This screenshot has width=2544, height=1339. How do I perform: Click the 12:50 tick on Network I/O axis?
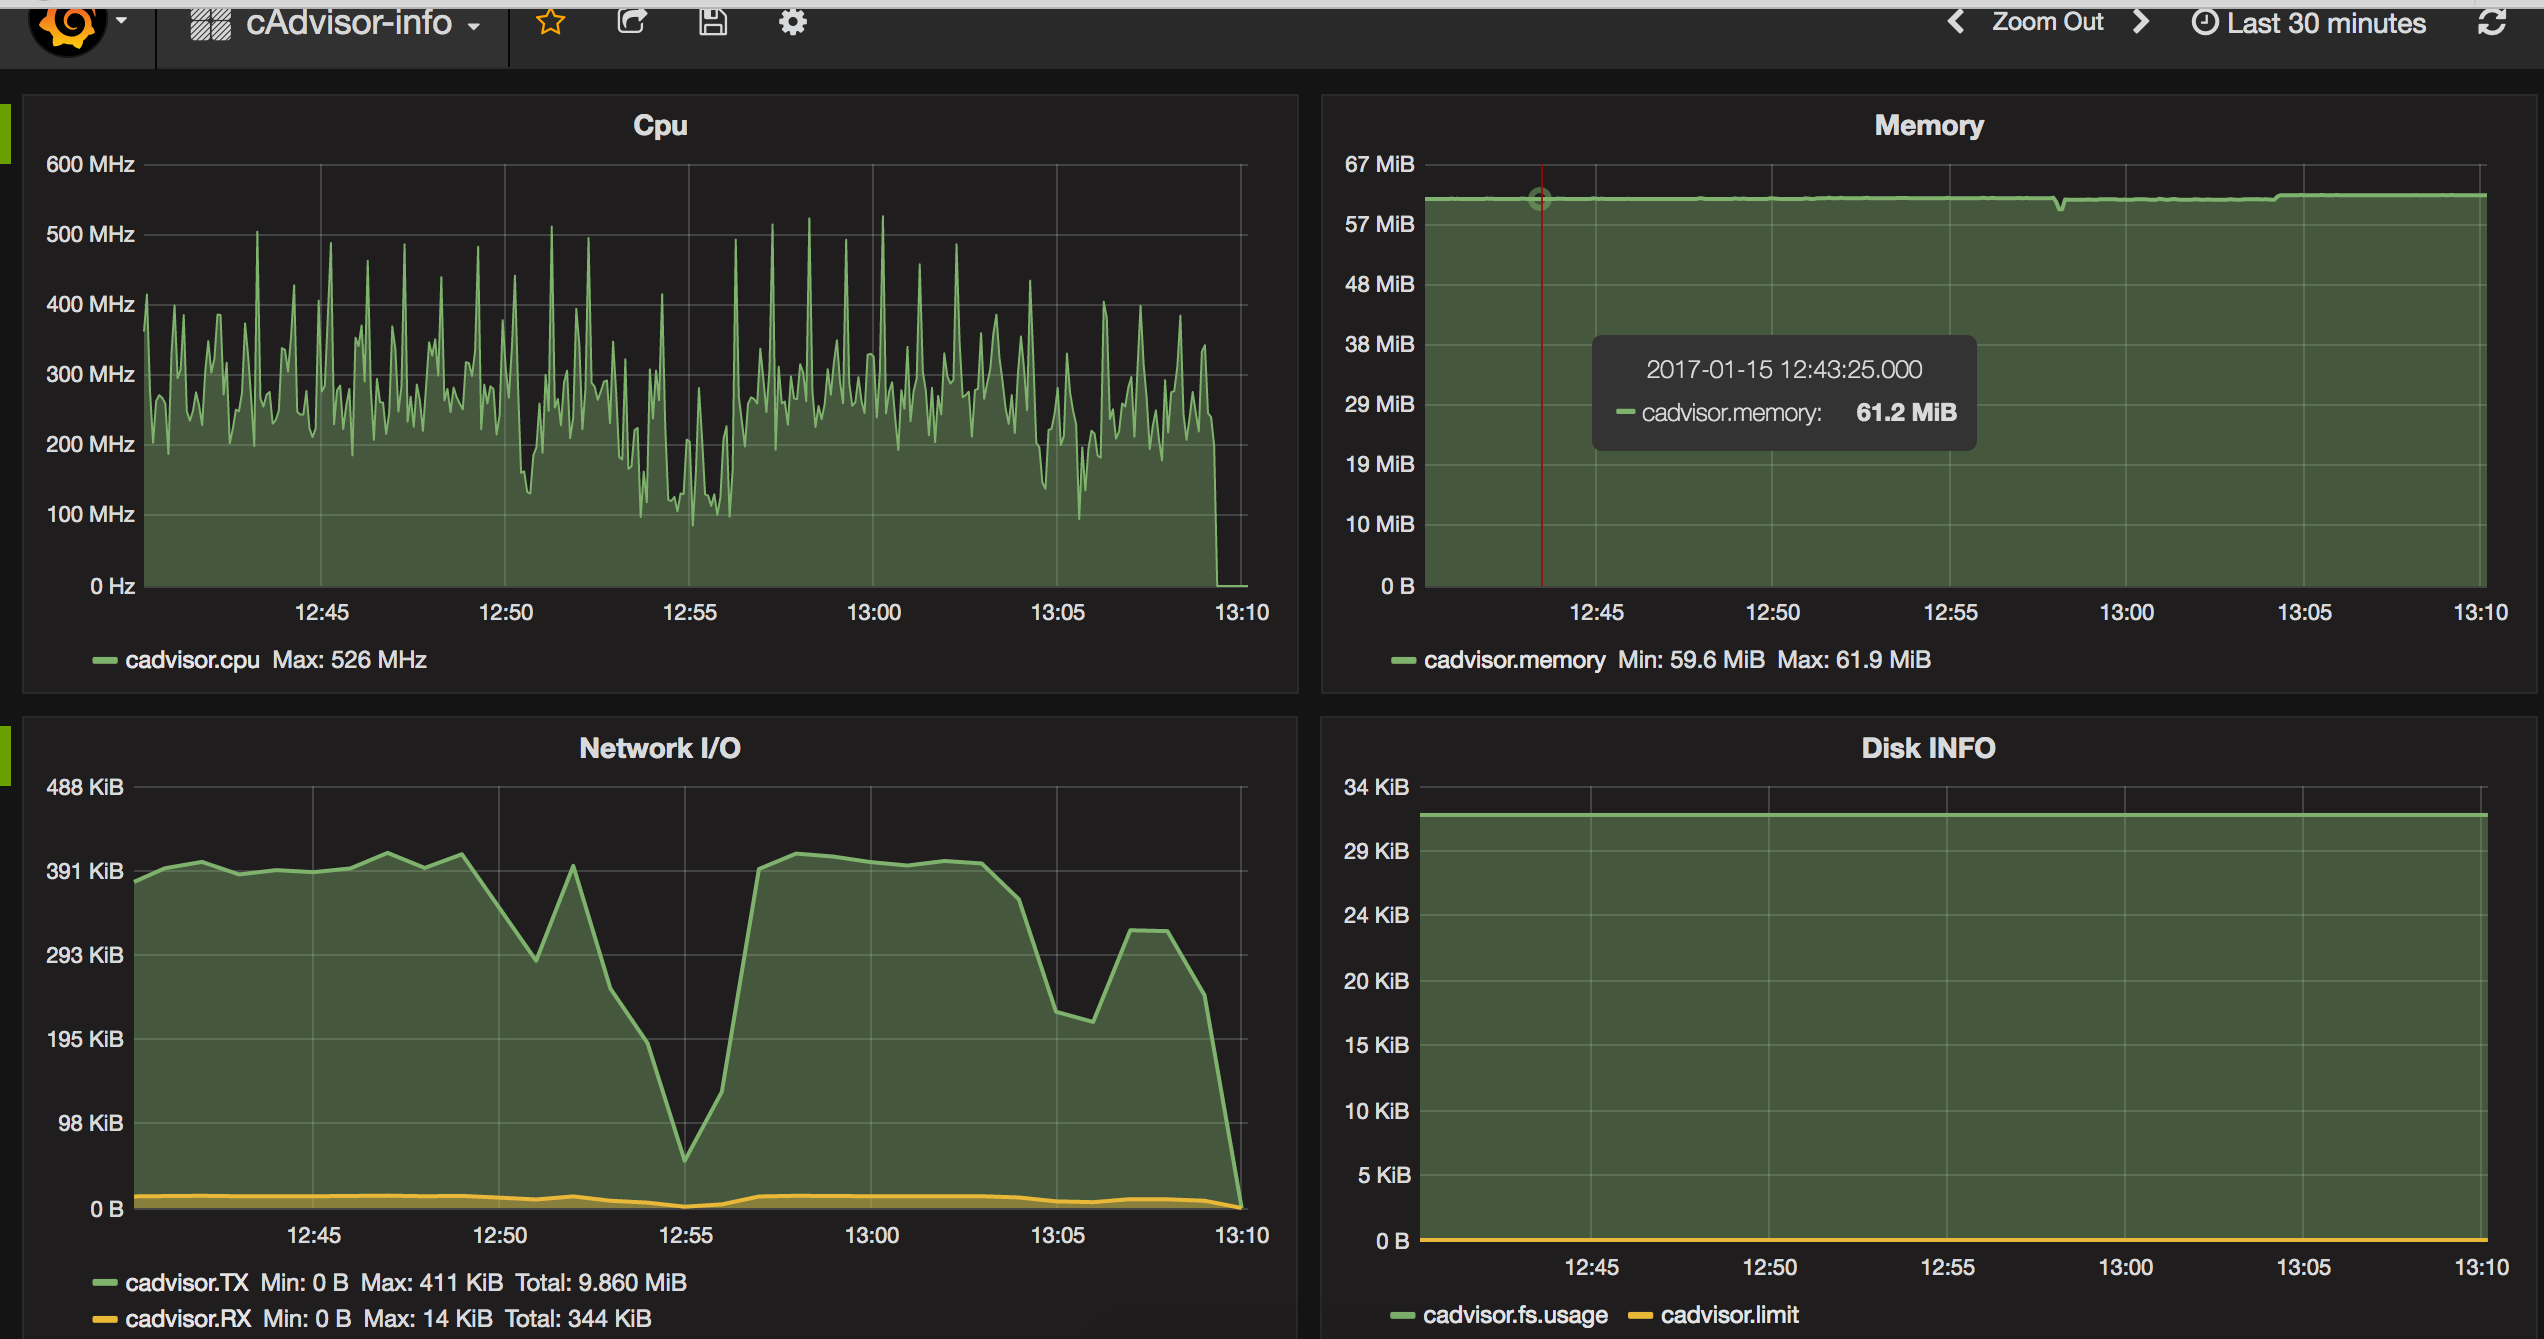tap(499, 1235)
